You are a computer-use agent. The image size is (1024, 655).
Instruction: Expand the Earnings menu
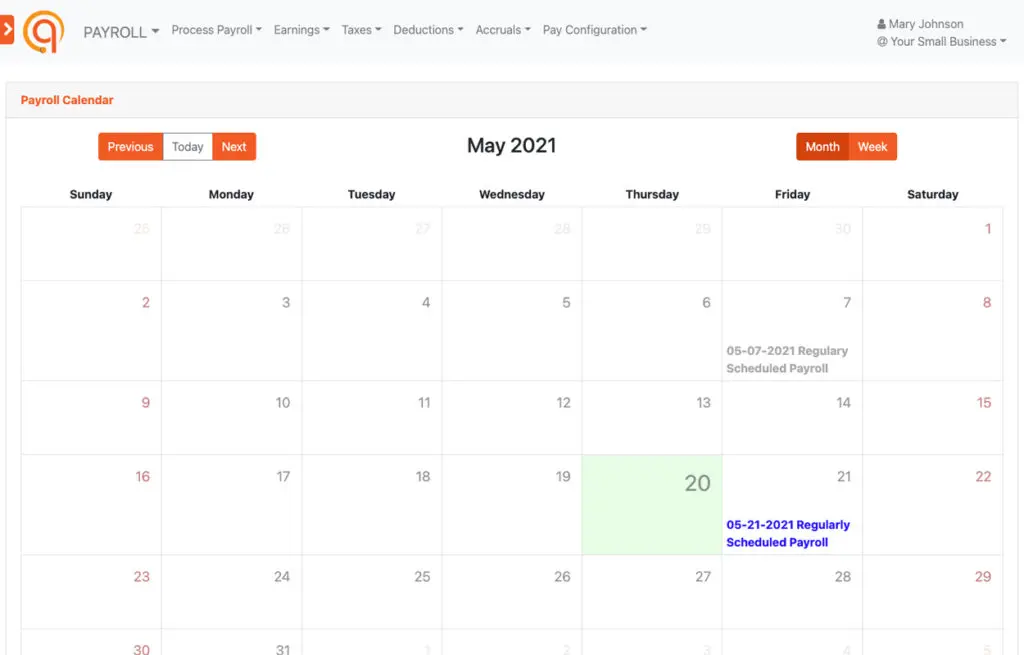pyautogui.click(x=301, y=30)
